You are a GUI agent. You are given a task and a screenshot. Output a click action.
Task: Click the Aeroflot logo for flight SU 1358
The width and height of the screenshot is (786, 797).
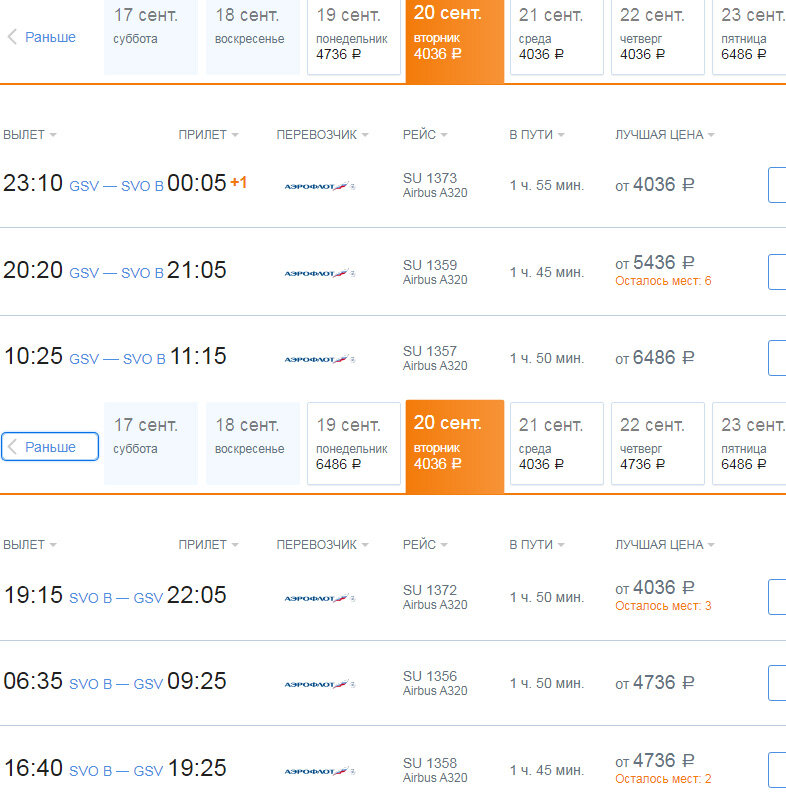(319, 771)
